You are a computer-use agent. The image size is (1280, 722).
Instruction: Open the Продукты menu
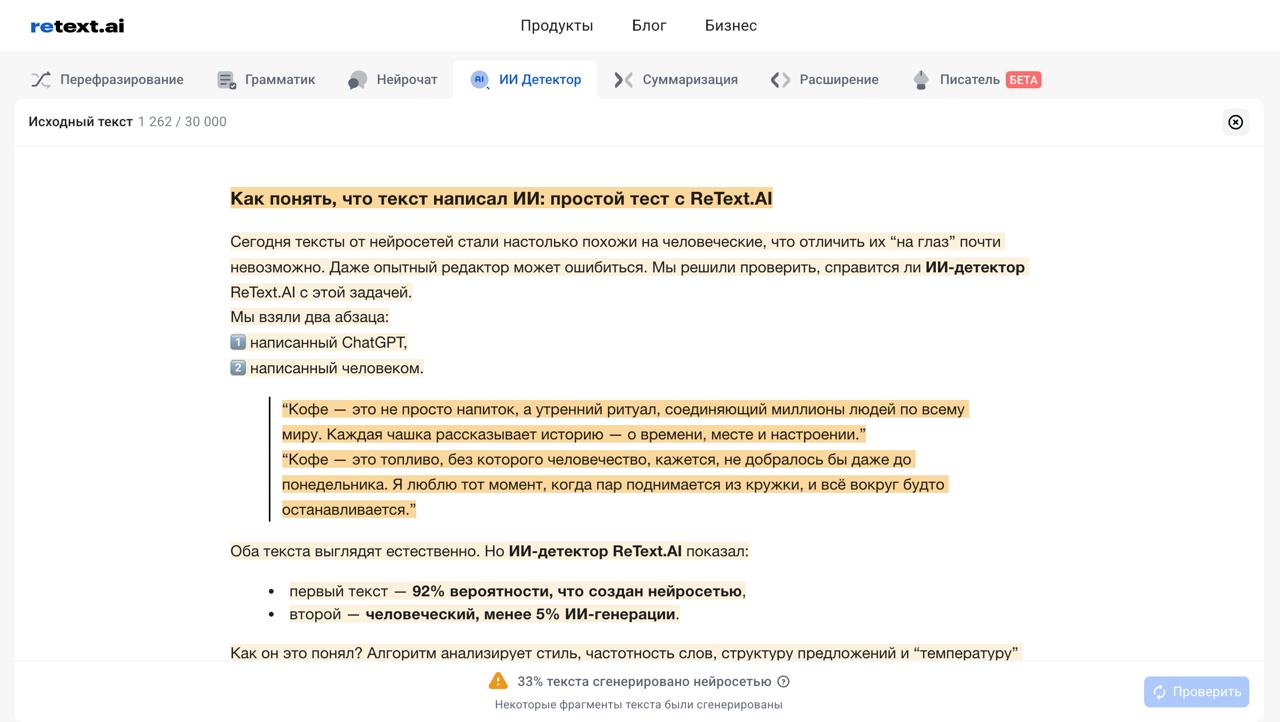[x=556, y=26]
